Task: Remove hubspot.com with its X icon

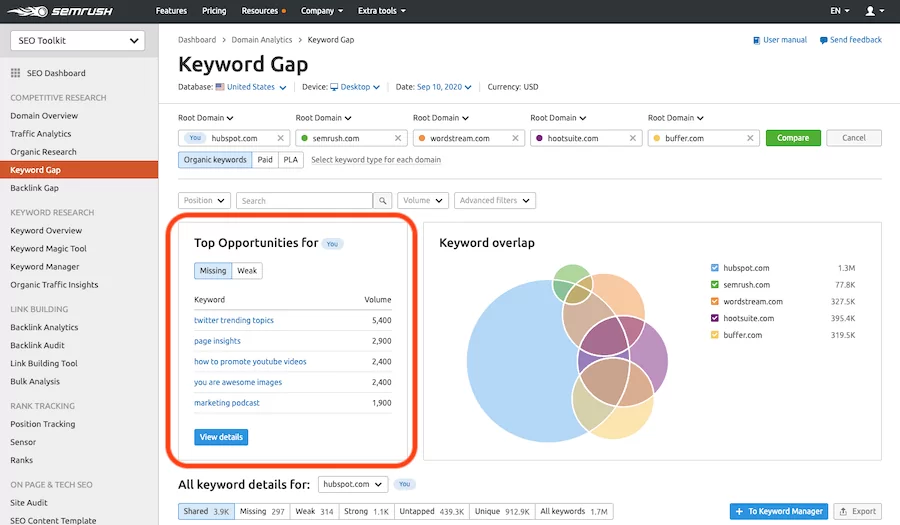Action: (281, 138)
